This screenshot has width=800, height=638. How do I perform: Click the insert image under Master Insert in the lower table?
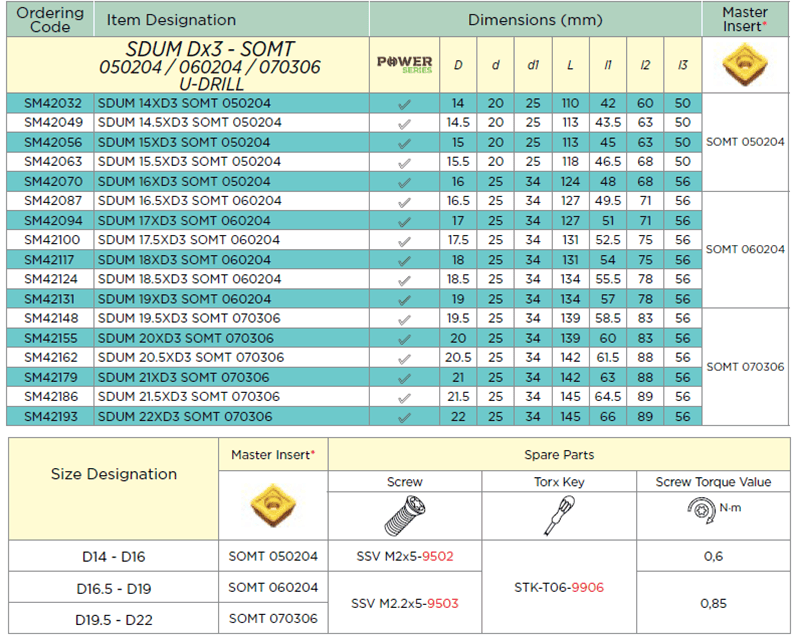tap(273, 505)
